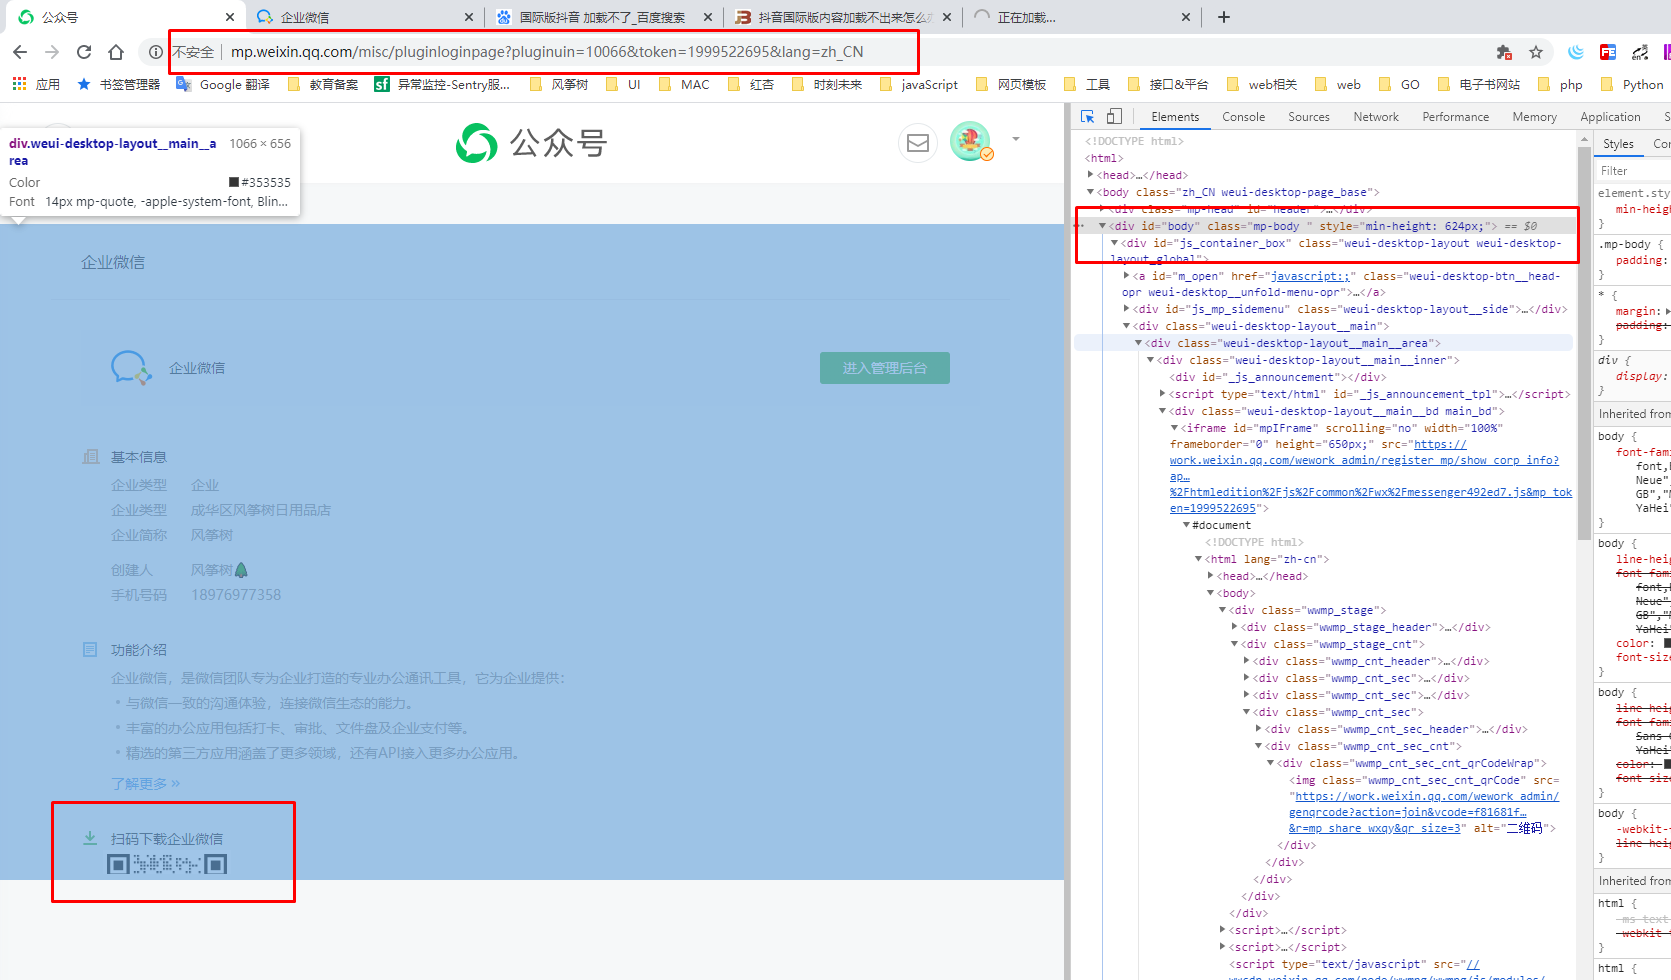Expand the wwmp_cnt_header div node
Screen dimensions: 1671x980
tap(1246, 661)
